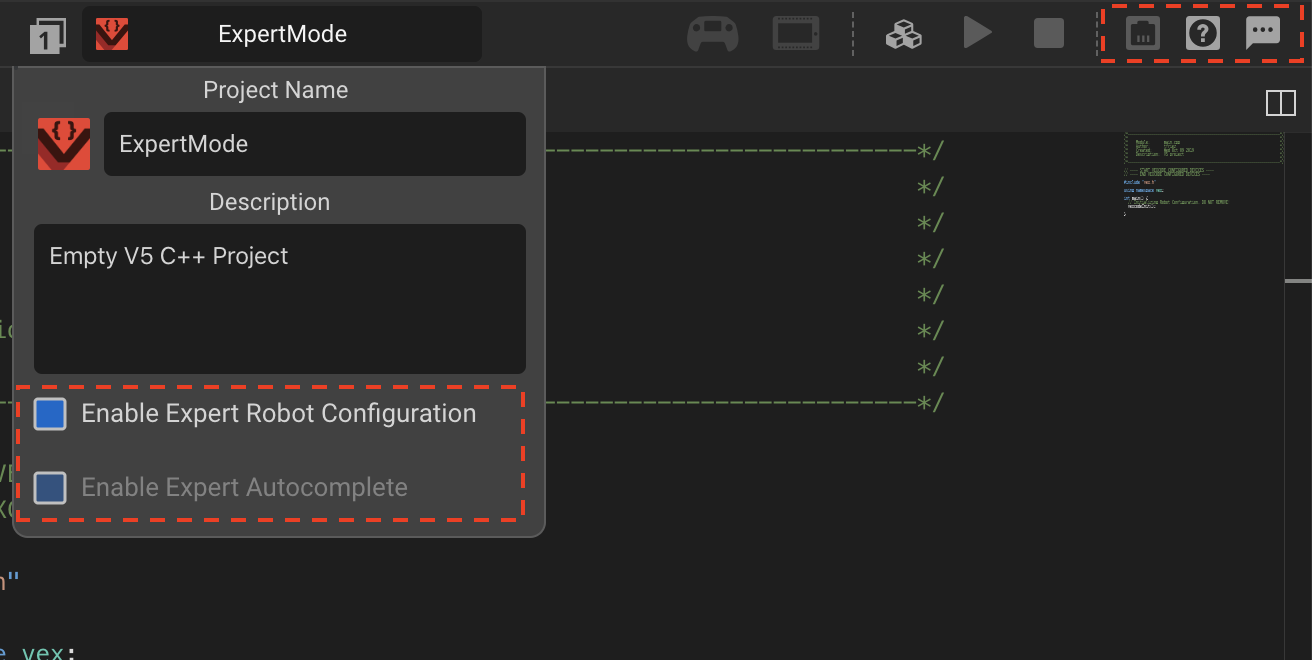The height and width of the screenshot is (660, 1312).
Task: Click the Project Name field containing ExpertMode
Action: (x=315, y=144)
